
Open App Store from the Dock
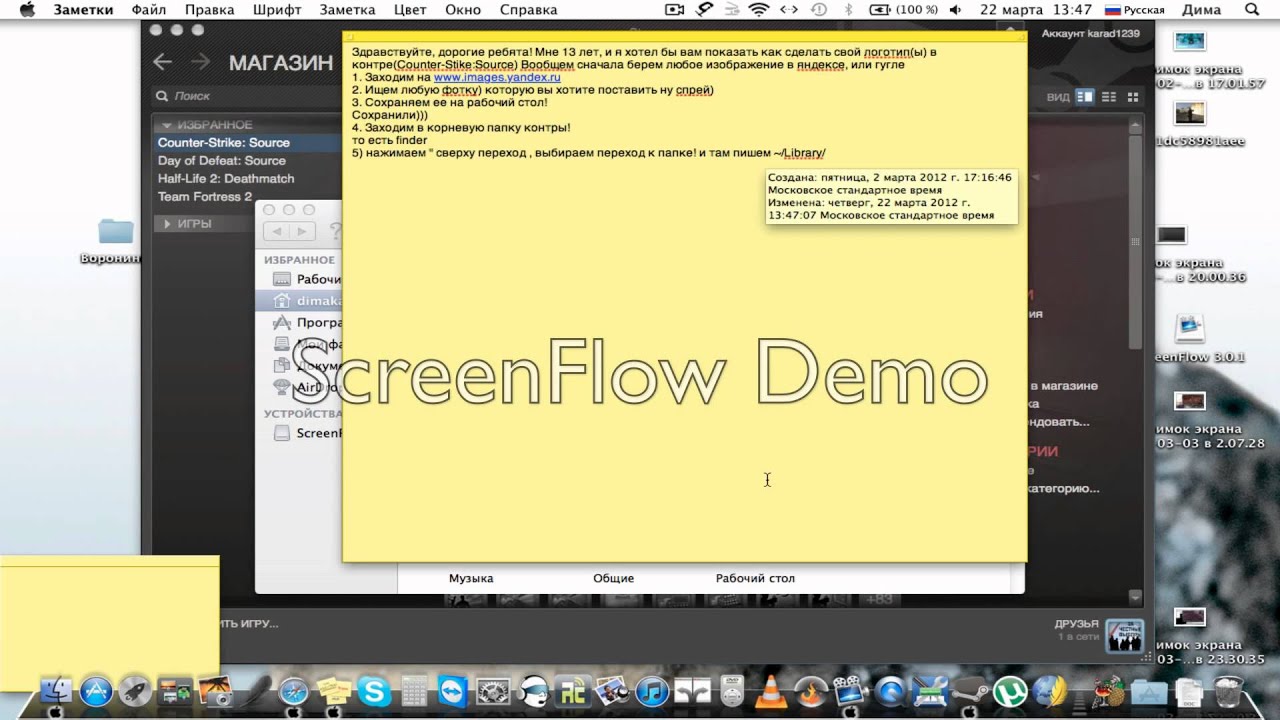[97, 692]
